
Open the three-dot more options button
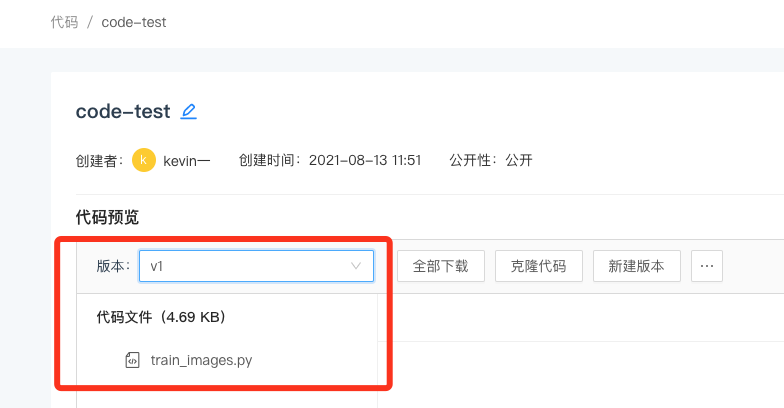point(706,266)
